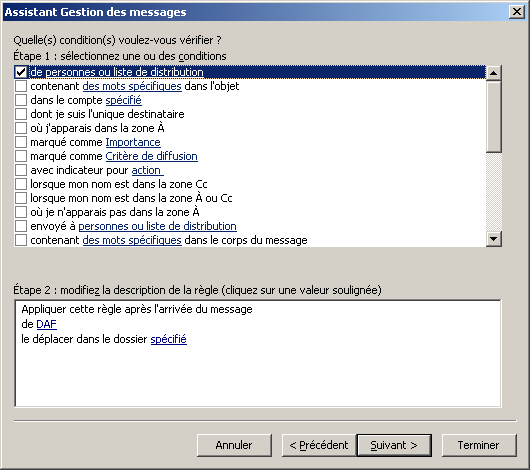
Task: Open 'des mots spécifiques' link in the objet row
Action: point(132,86)
